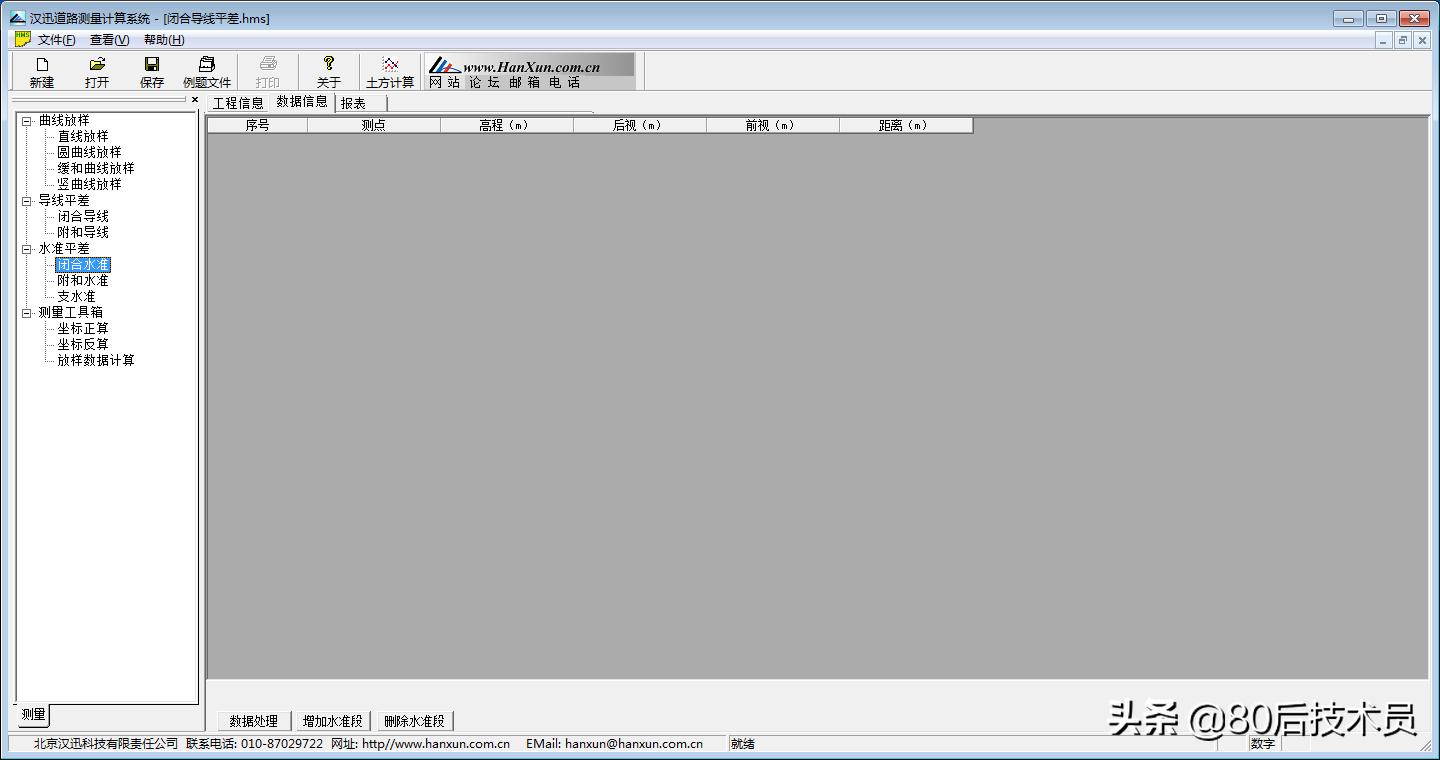Select the 测量 tab at panel bottom
This screenshot has height=760, width=1440.
tap(33, 714)
